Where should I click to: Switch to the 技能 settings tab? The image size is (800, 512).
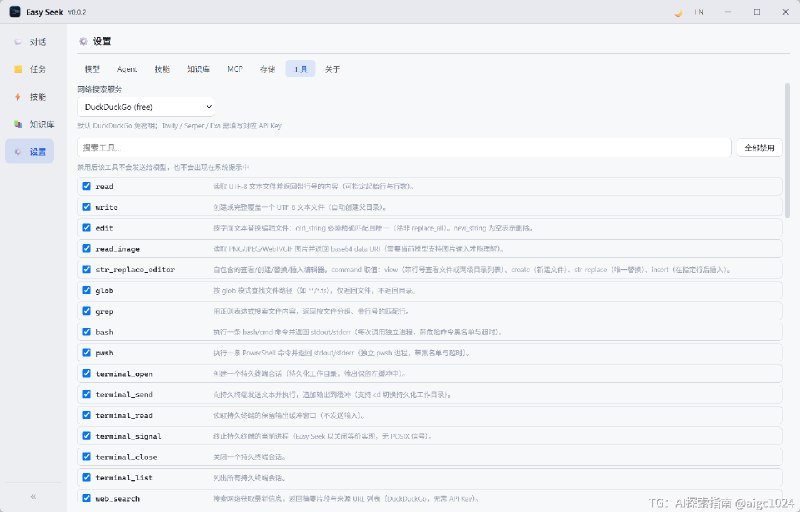[162, 69]
